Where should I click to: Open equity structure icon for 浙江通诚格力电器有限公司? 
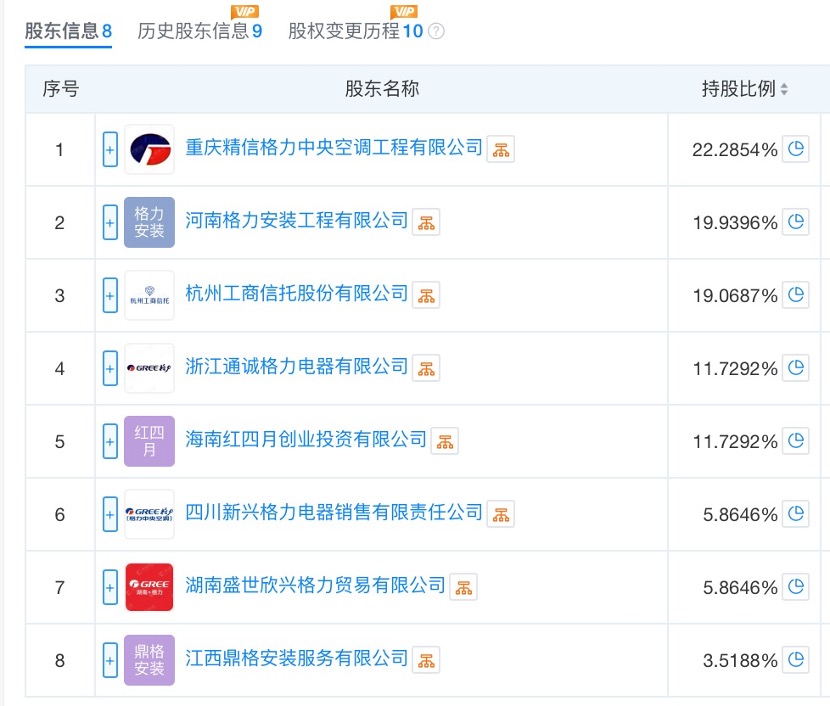pos(426,369)
